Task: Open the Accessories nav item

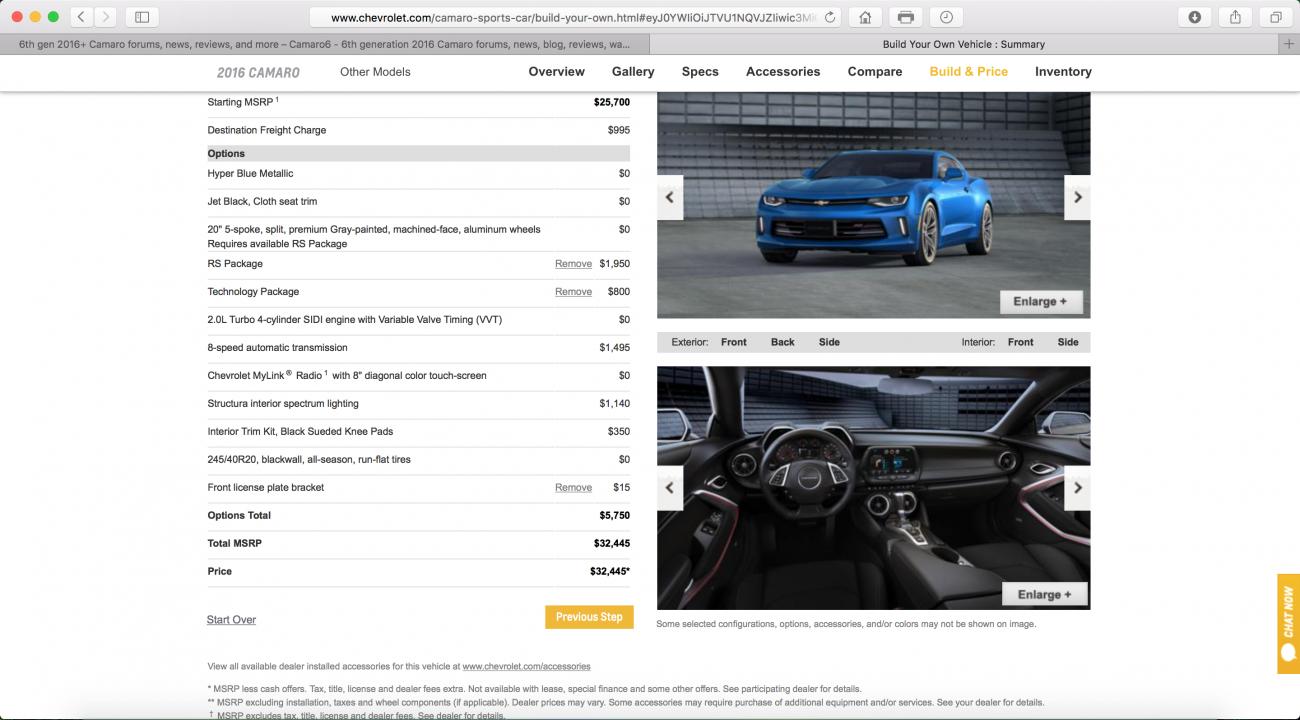Action: click(783, 72)
